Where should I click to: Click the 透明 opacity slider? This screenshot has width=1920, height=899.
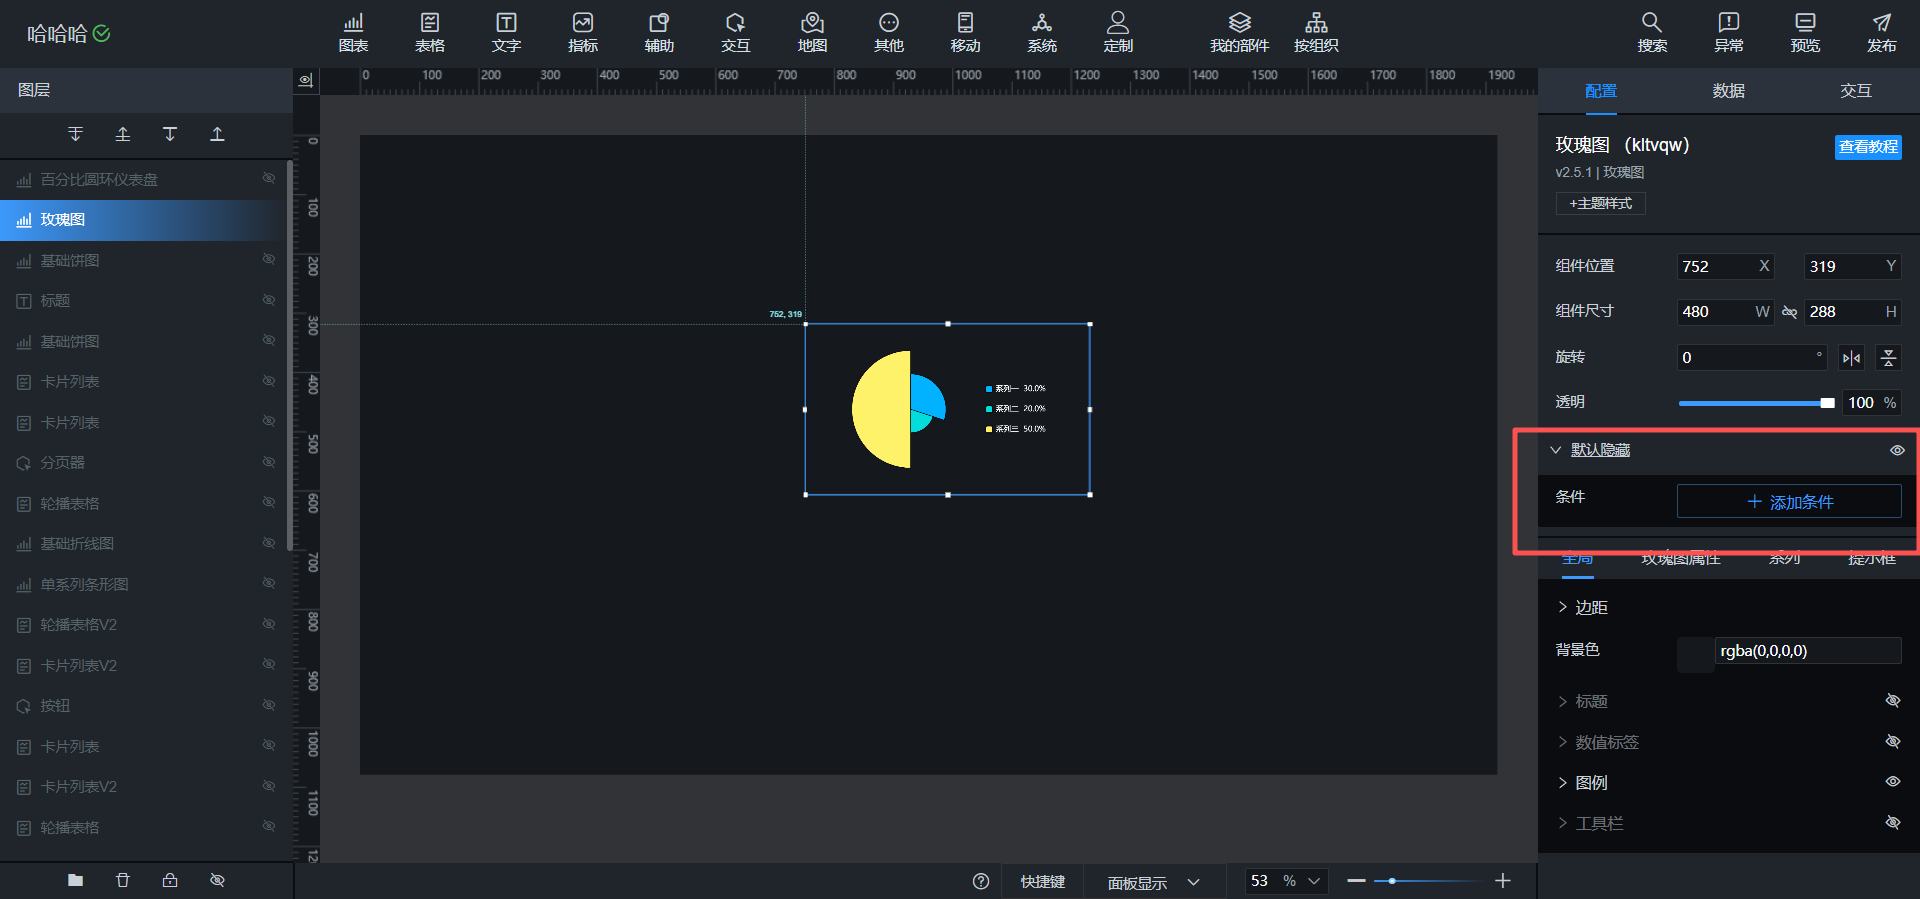click(x=1756, y=403)
